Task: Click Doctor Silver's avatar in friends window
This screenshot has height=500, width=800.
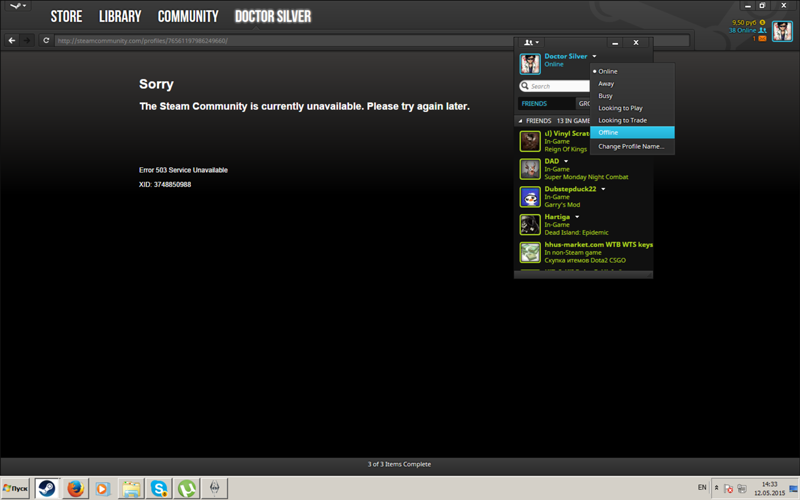Action: pos(530,64)
